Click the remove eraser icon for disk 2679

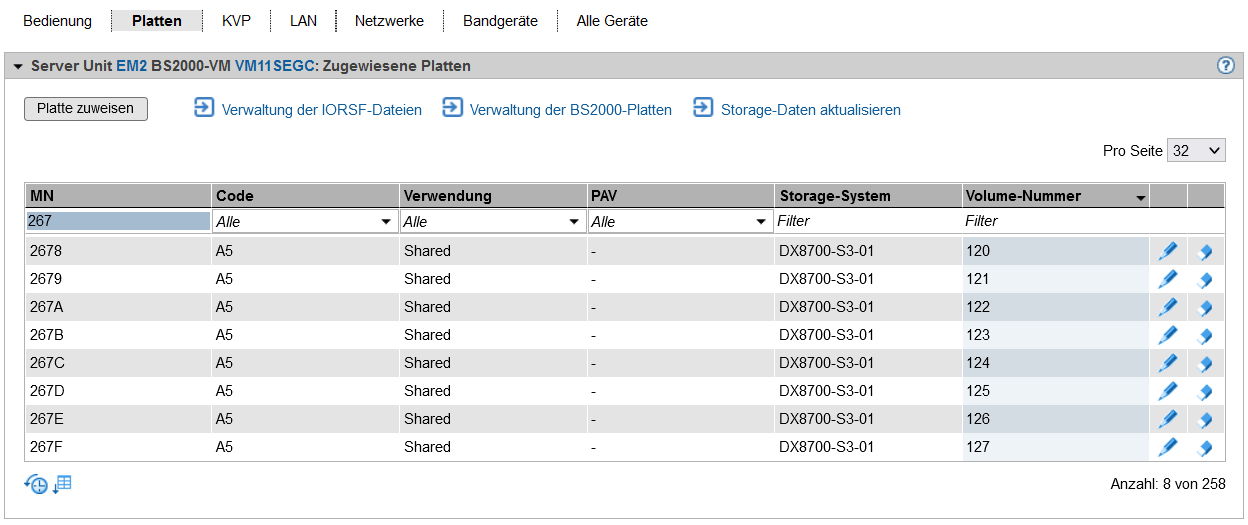coord(1205,280)
